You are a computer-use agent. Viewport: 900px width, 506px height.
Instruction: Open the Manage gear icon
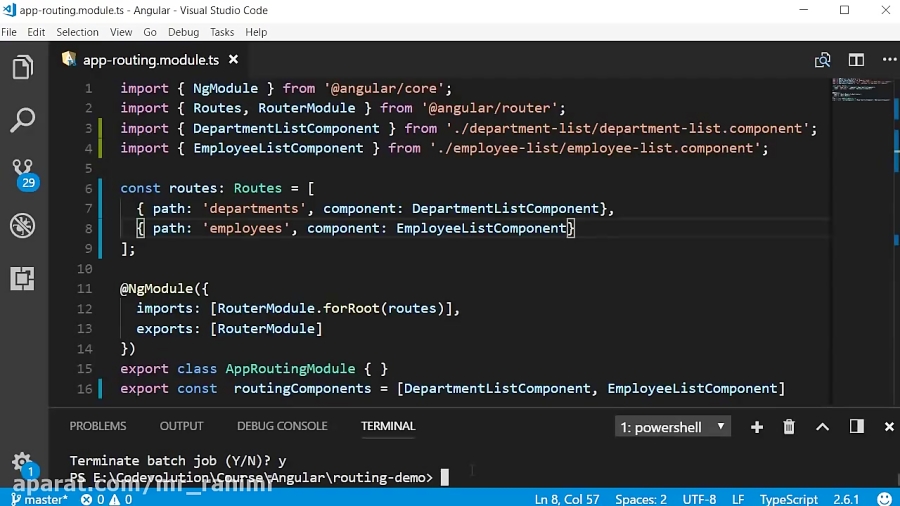[x=23, y=464]
